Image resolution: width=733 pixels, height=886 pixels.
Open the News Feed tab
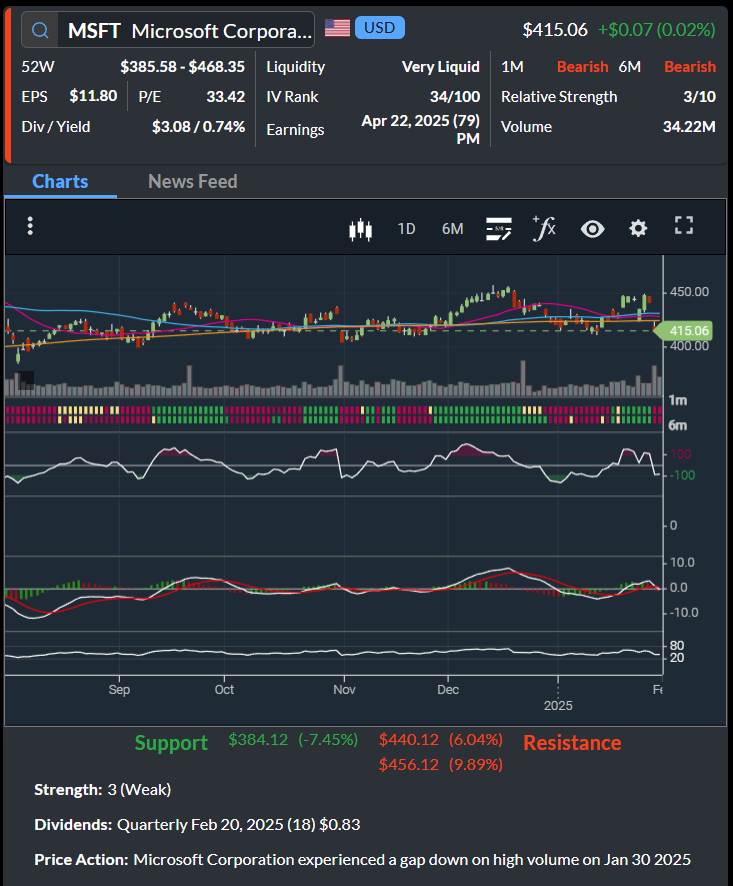[192, 181]
